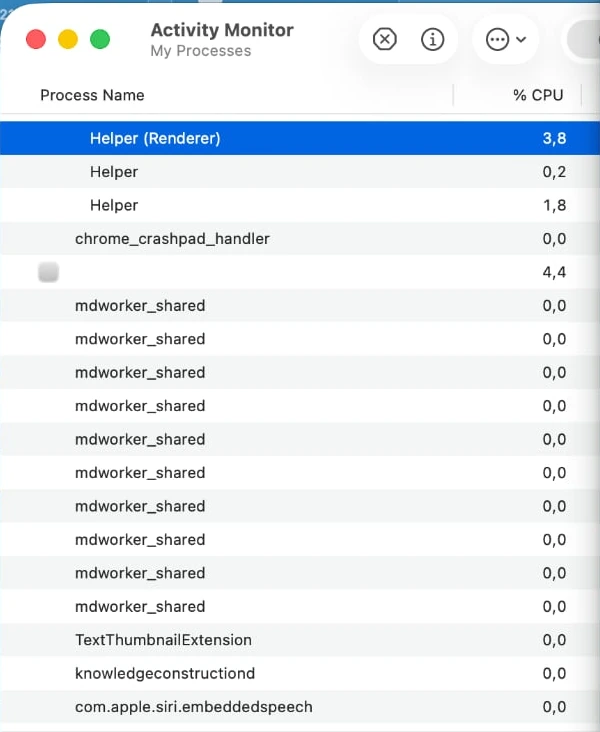Screen dimensions: 600x732
Task: Open the ellipsis more-options dropdown
Action: click(506, 39)
